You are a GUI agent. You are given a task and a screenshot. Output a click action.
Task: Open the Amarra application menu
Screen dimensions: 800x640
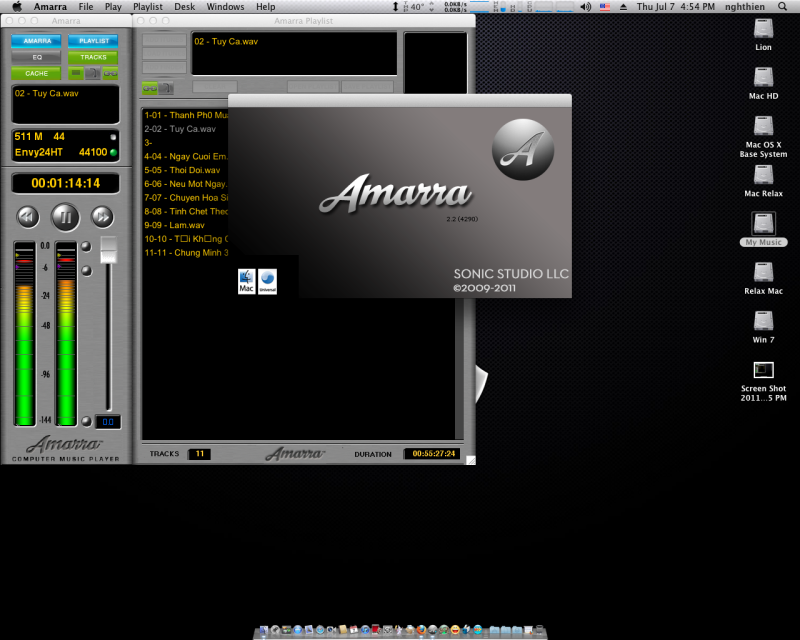[x=50, y=7]
